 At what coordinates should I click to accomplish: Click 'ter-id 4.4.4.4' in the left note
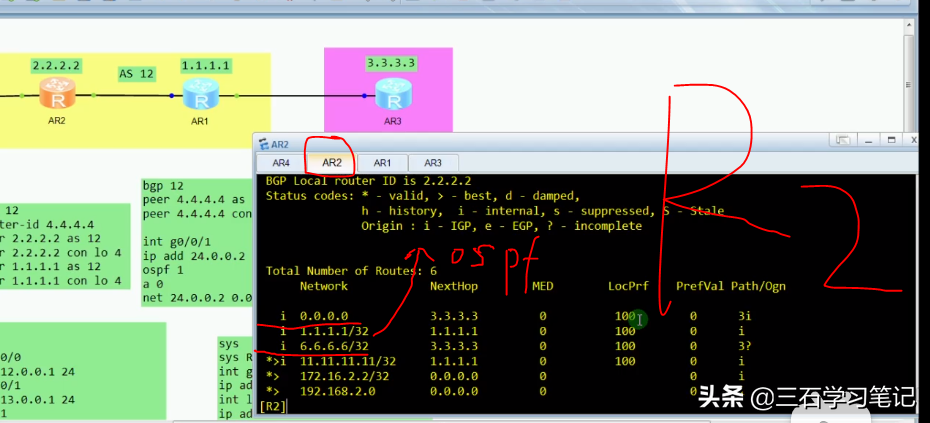47,225
